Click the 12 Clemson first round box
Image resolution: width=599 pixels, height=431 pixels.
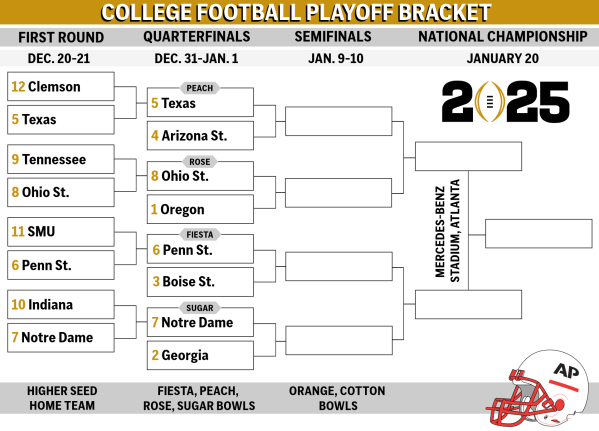(x=61, y=87)
